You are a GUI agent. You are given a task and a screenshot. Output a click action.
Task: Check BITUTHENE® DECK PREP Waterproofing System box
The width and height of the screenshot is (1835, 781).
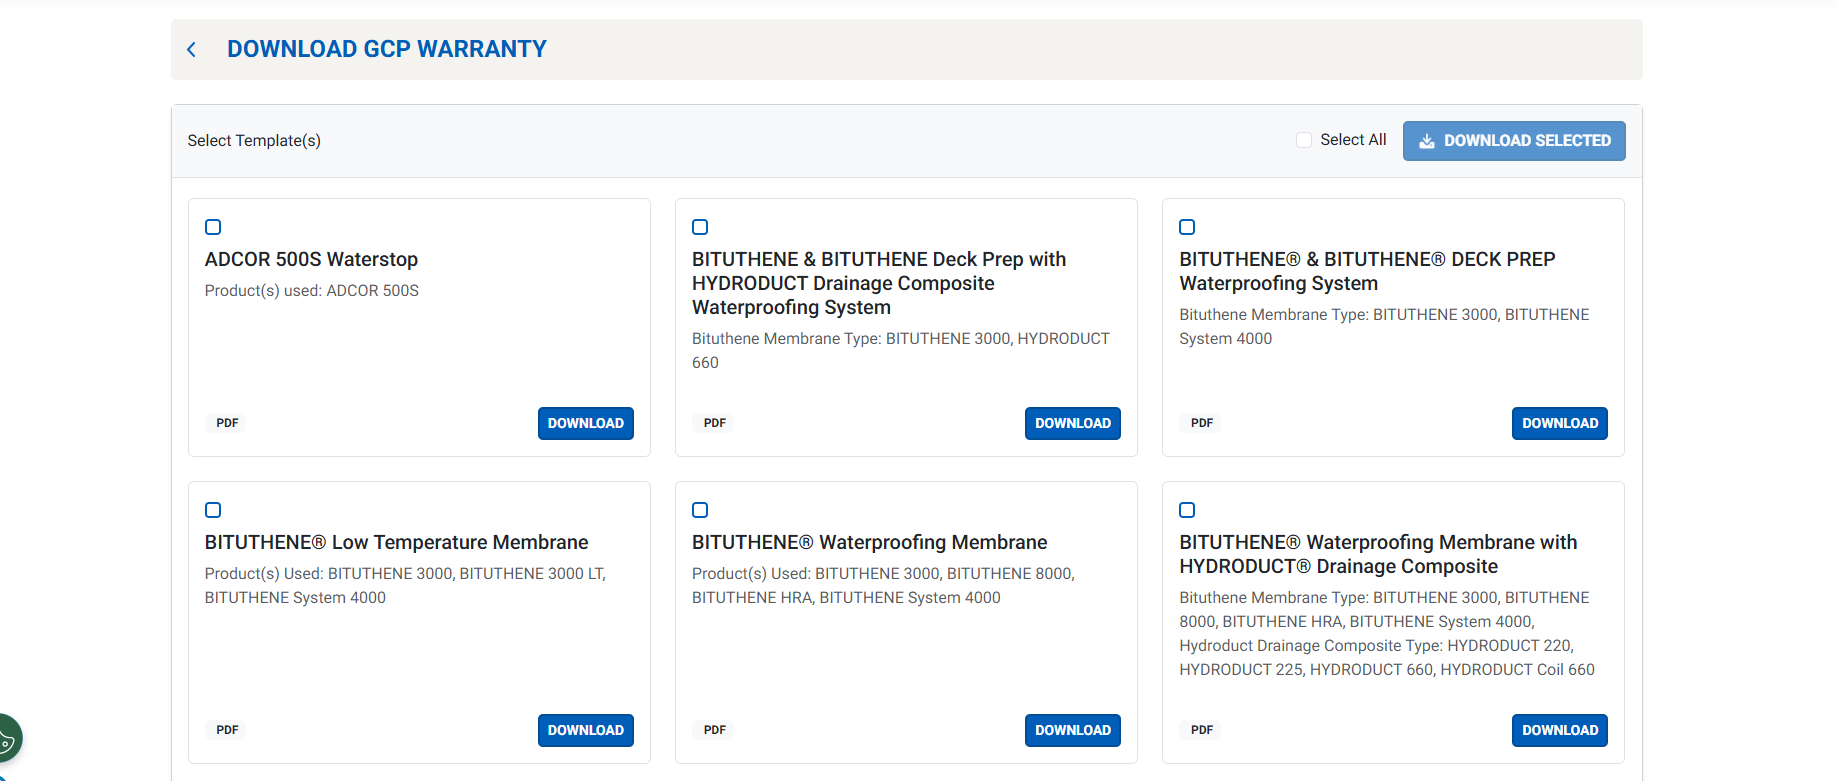pos(1187,227)
